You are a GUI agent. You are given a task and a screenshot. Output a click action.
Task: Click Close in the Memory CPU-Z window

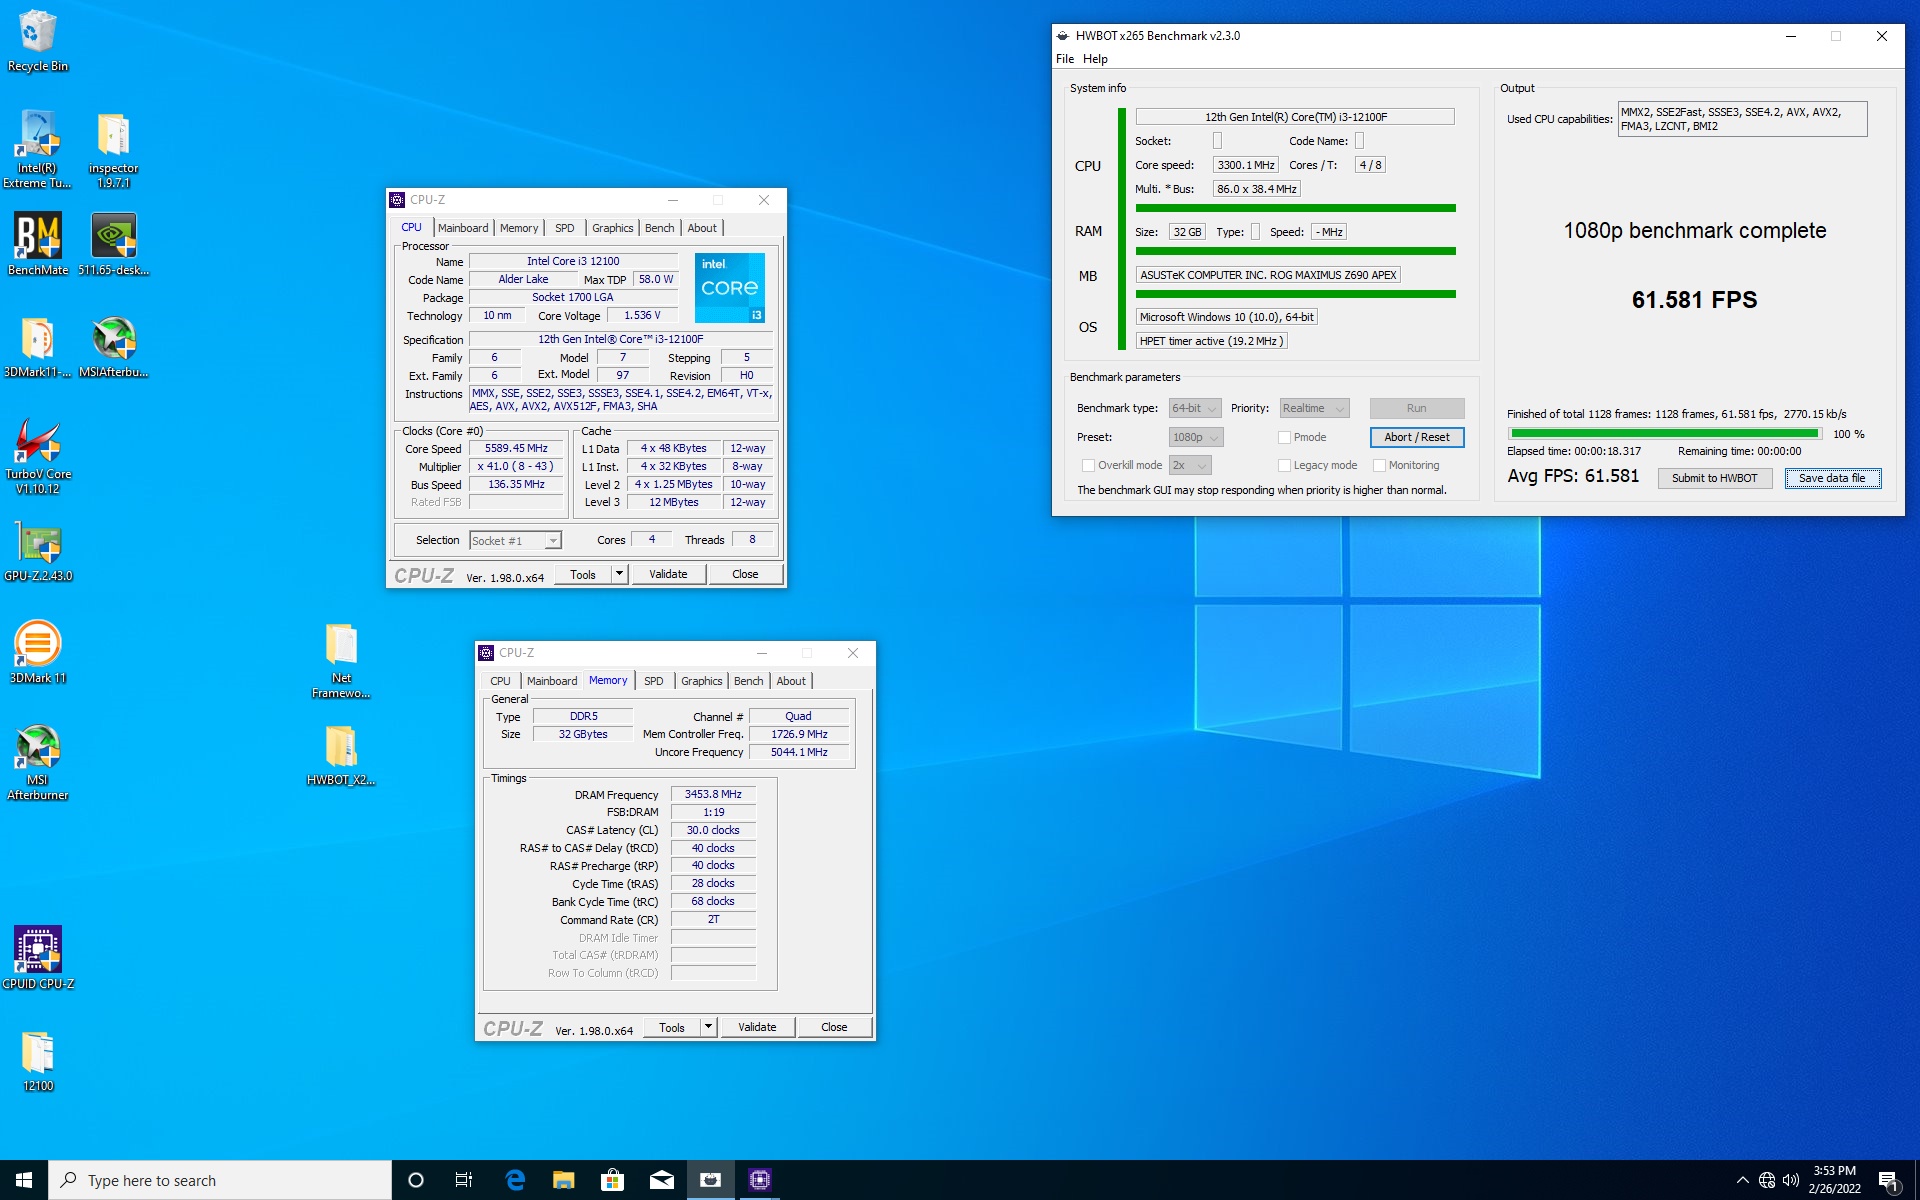coord(834,1027)
